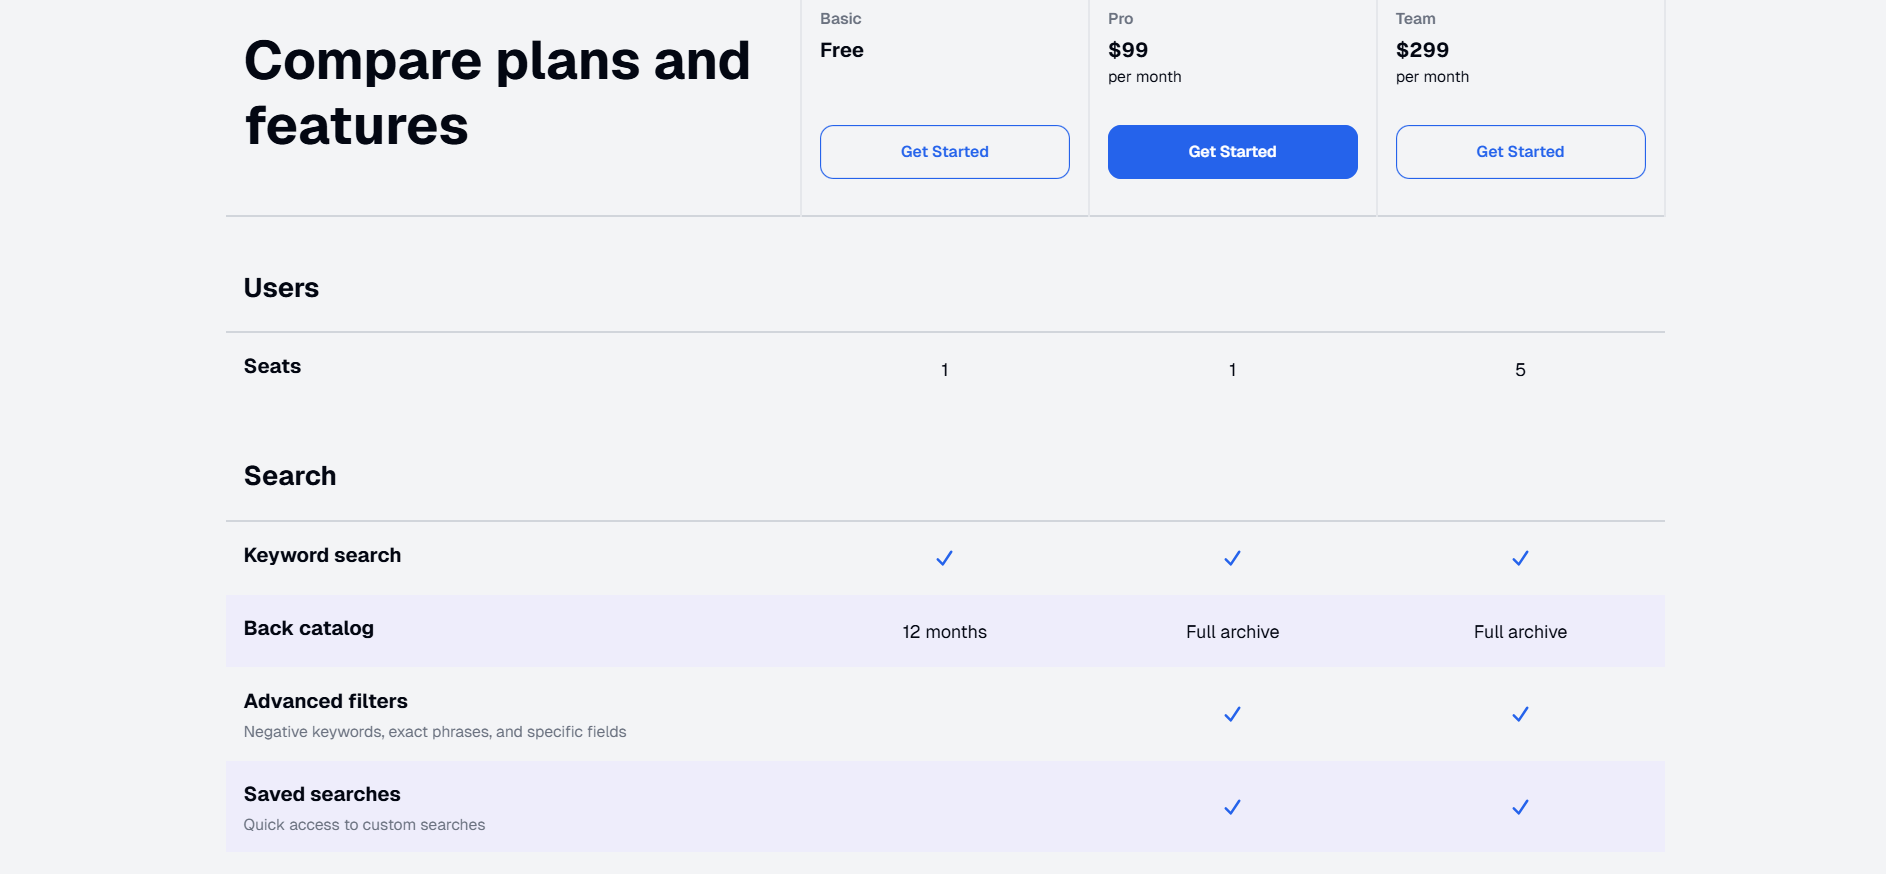Click the Team plan Get Started button
Screen dimensions: 1886x874
click(x=1520, y=152)
